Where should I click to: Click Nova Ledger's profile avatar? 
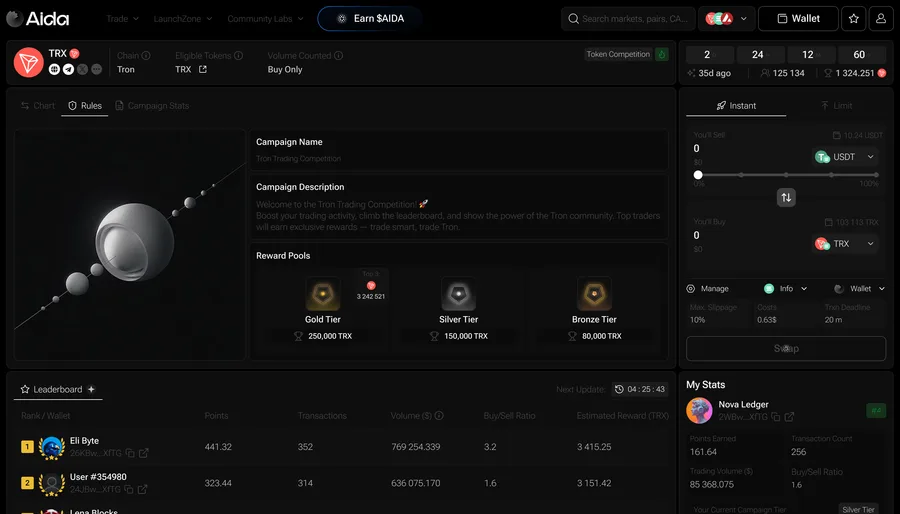pyautogui.click(x=699, y=410)
